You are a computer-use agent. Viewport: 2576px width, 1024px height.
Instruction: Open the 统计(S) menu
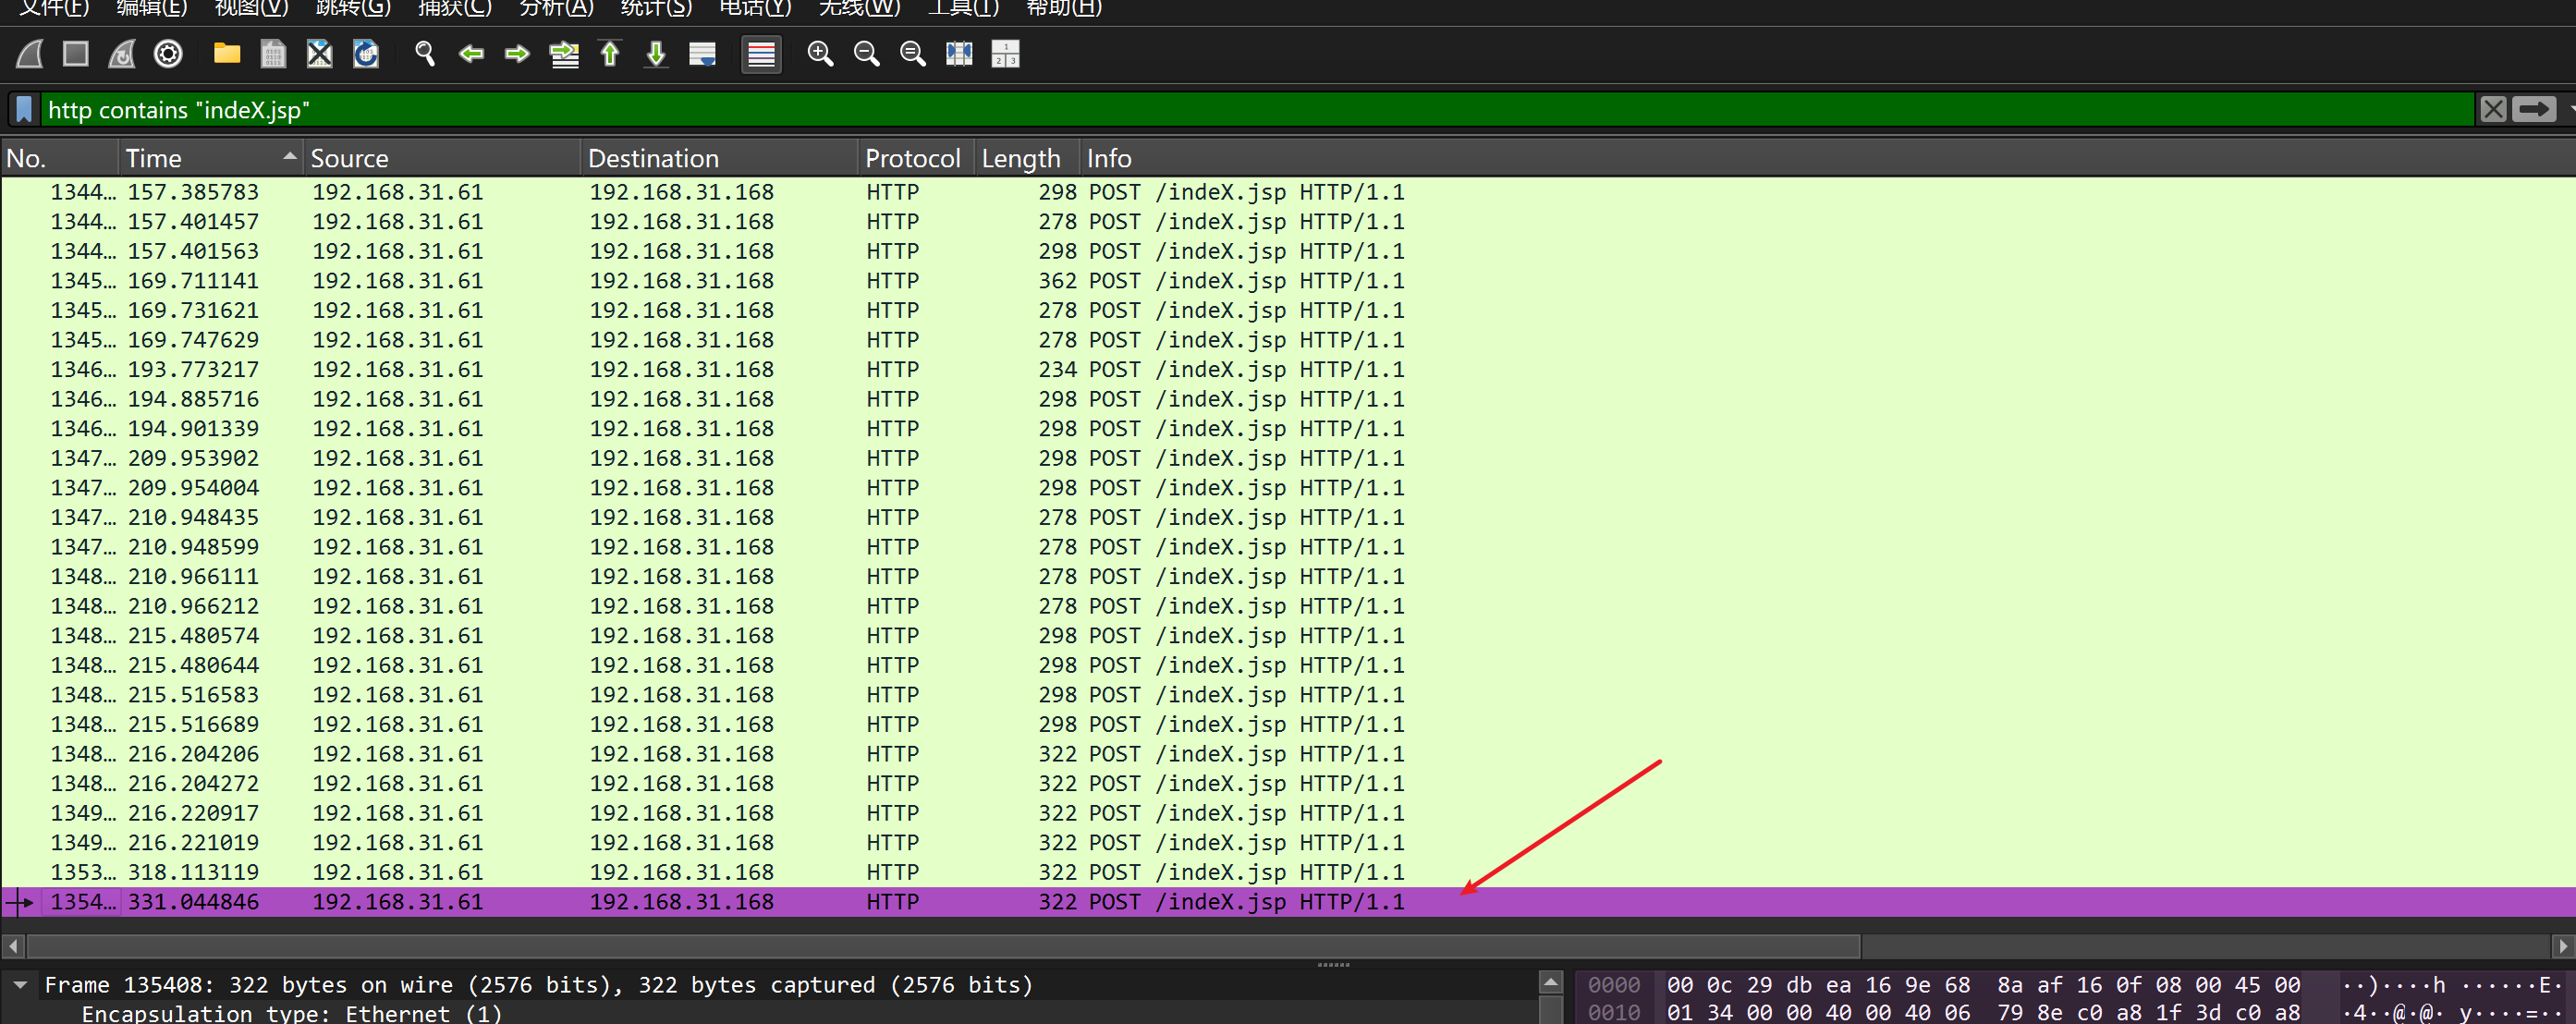tap(656, 8)
